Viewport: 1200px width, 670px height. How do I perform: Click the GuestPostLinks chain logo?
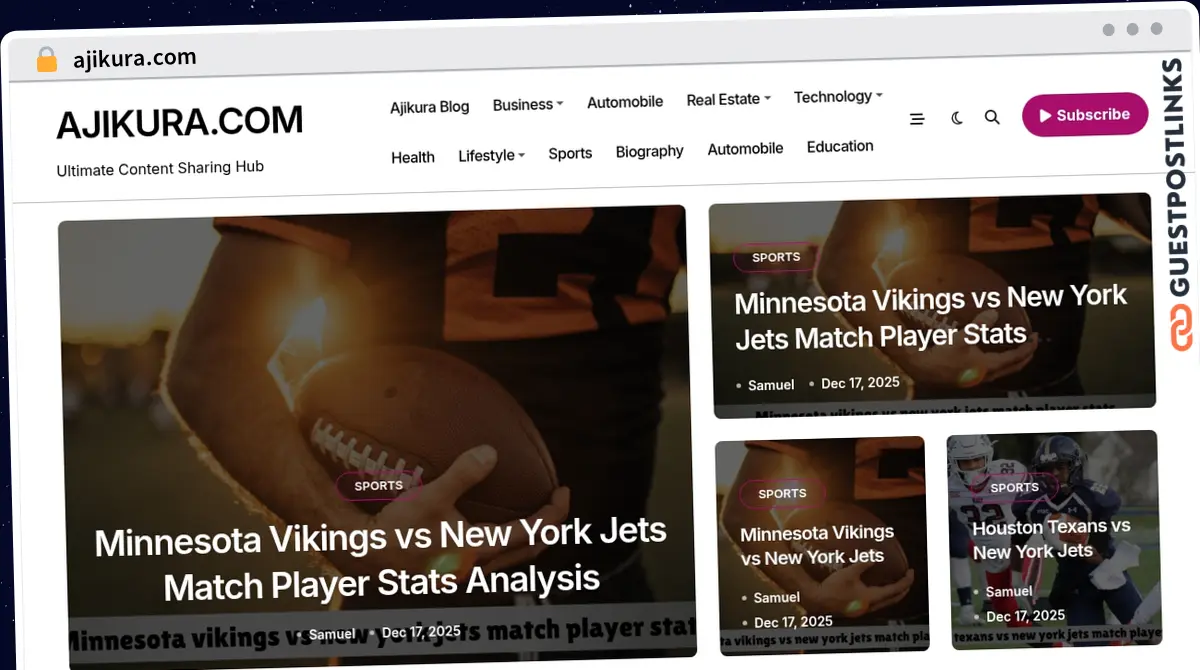(1182, 328)
